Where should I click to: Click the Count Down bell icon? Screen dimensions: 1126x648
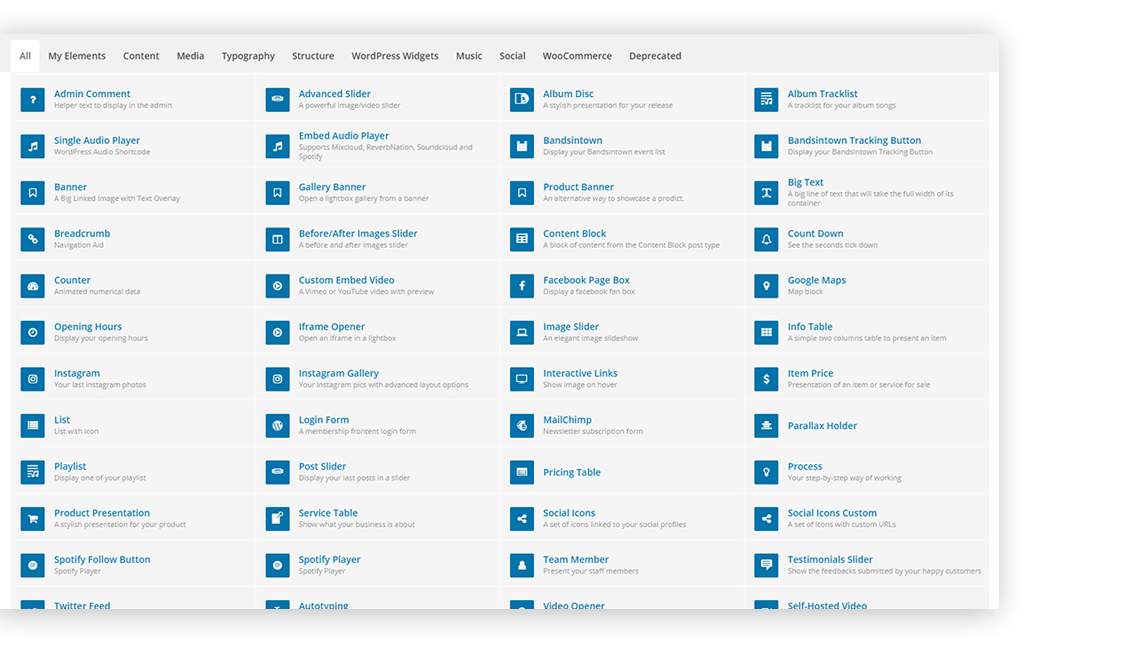766,239
